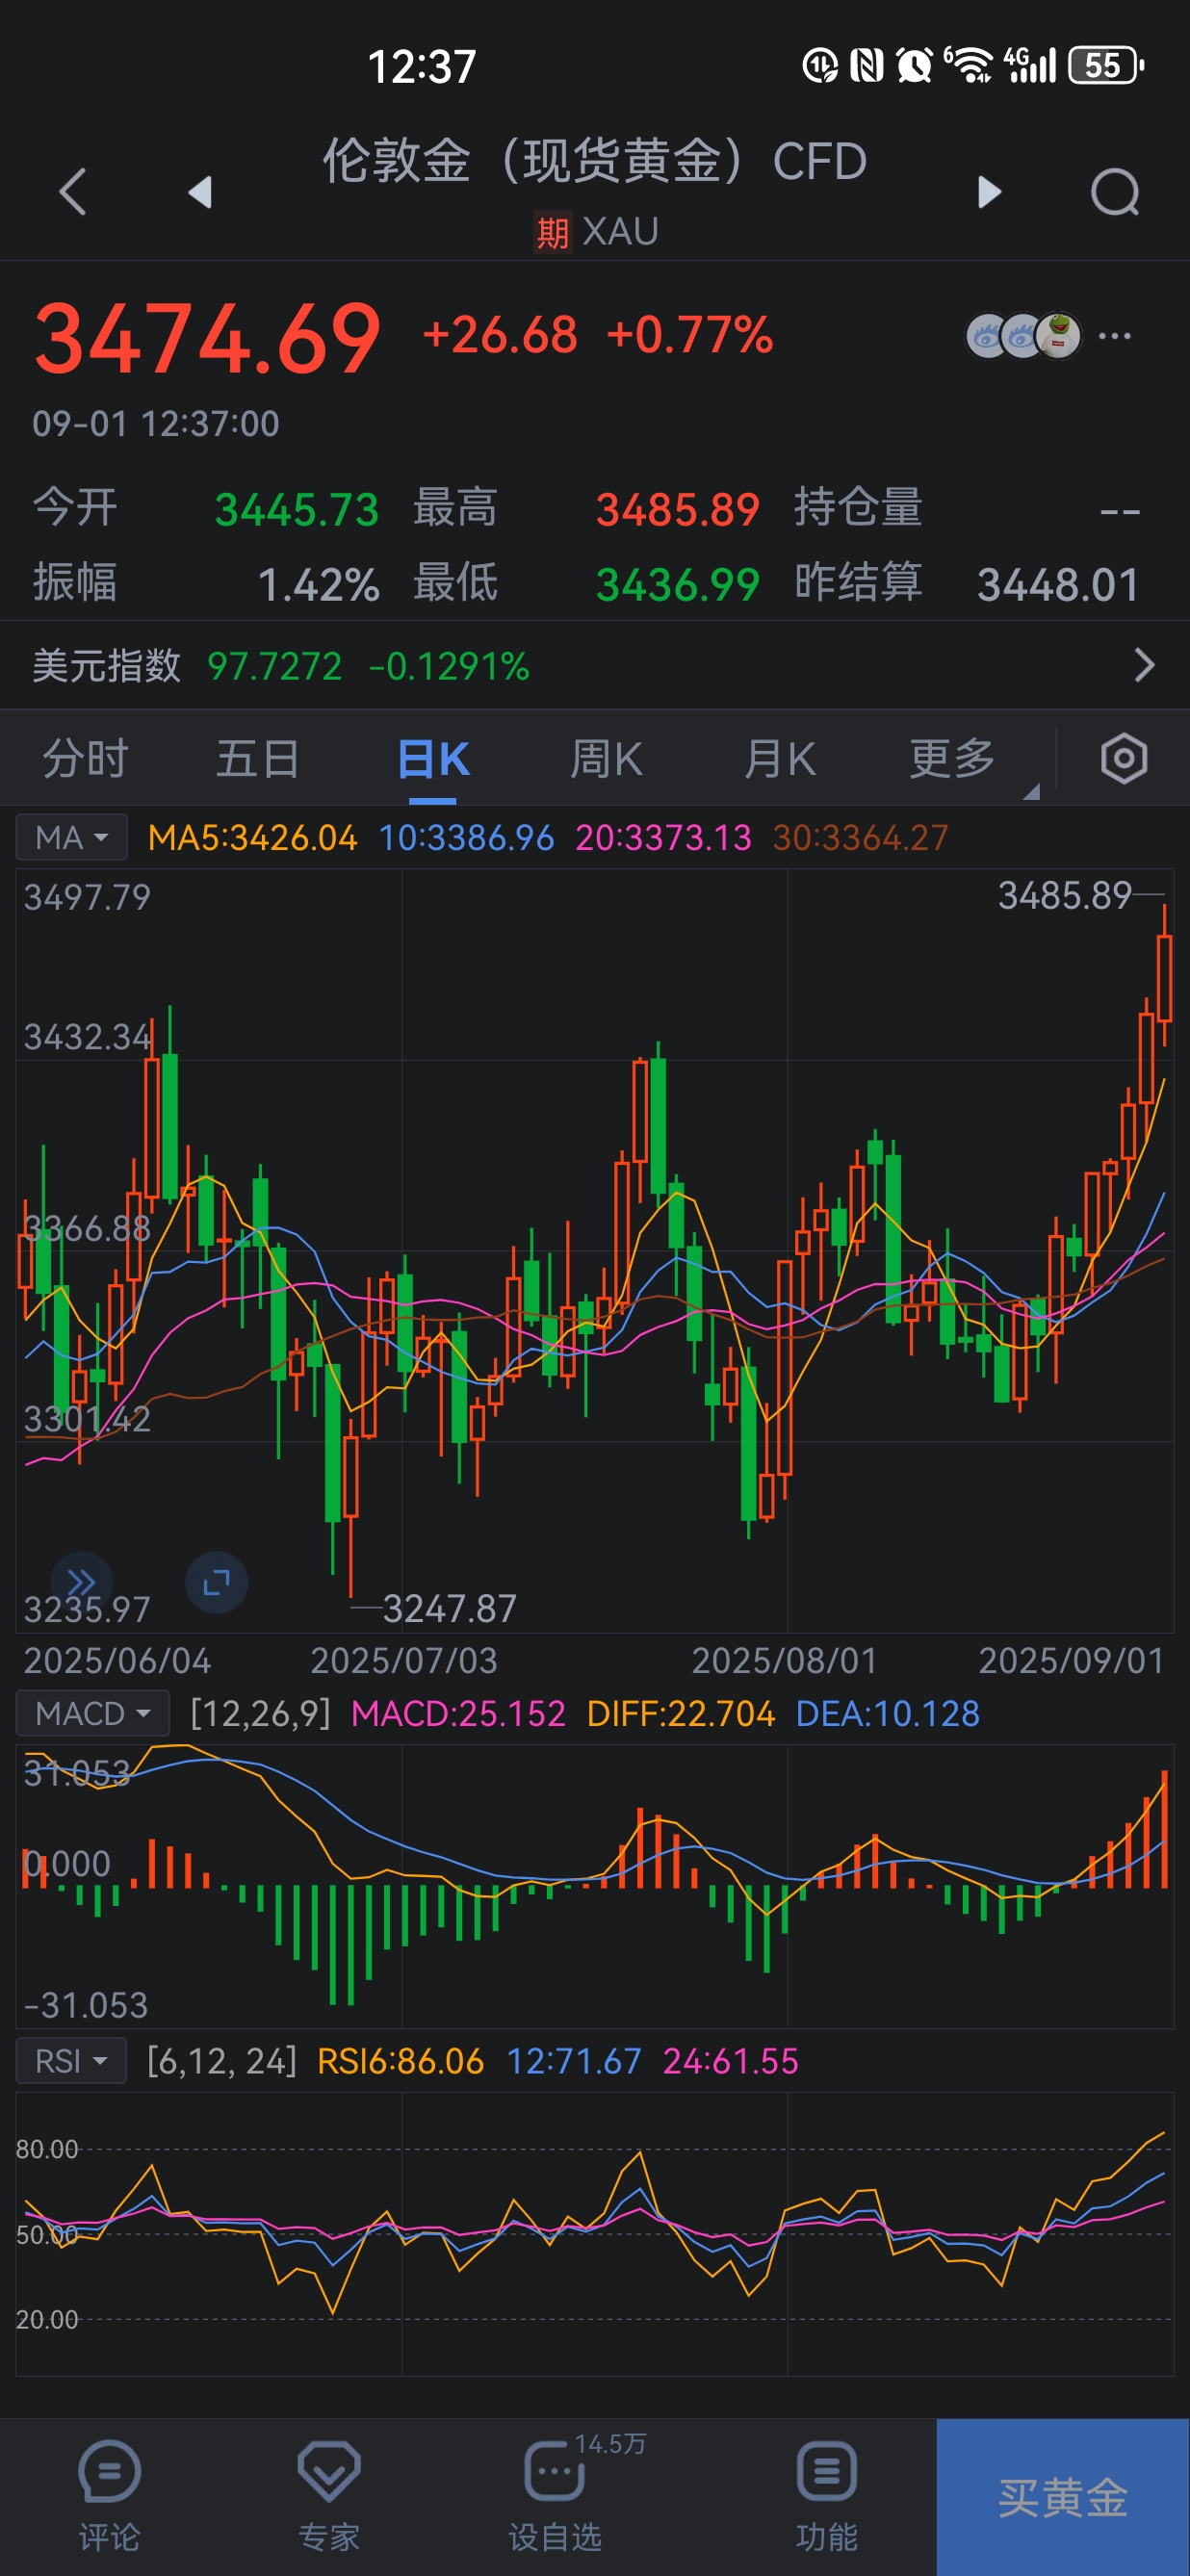Open the 美元指数 dollar index row
Viewport: 1190px width, 2576px height.
coord(594,666)
